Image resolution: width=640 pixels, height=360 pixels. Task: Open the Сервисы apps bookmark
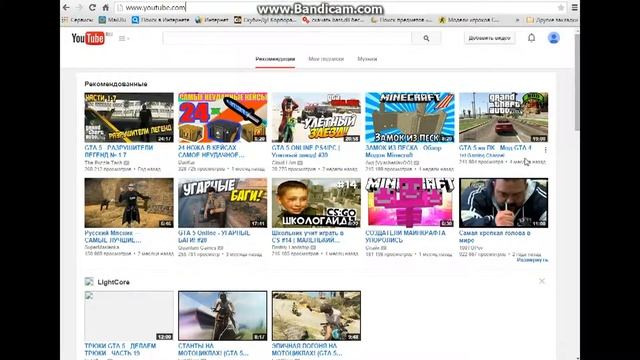pyautogui.click(x=78, y=20)
